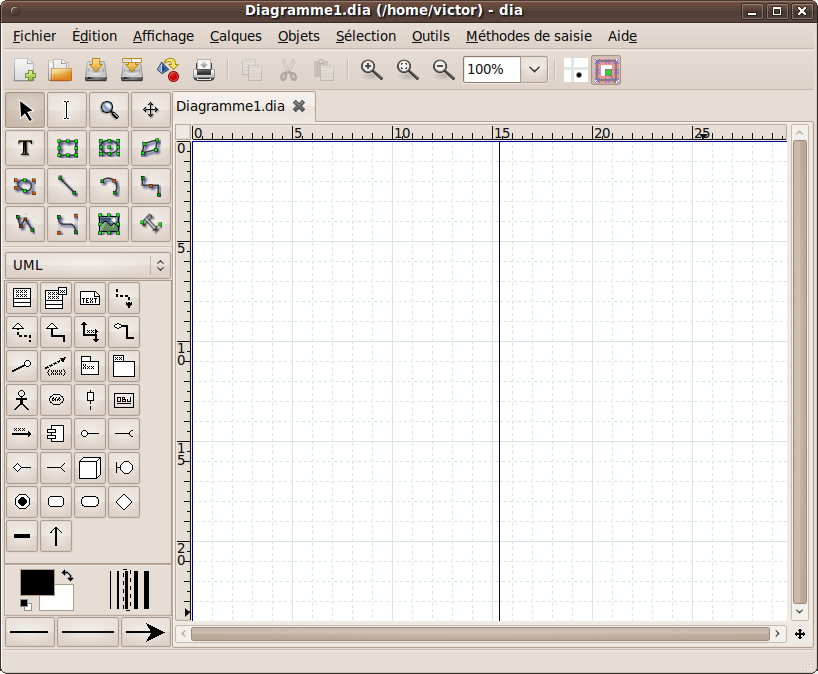This screenshot has width=818, height=674.
Task: Open the Affichage menu
Action: point(163,36)
